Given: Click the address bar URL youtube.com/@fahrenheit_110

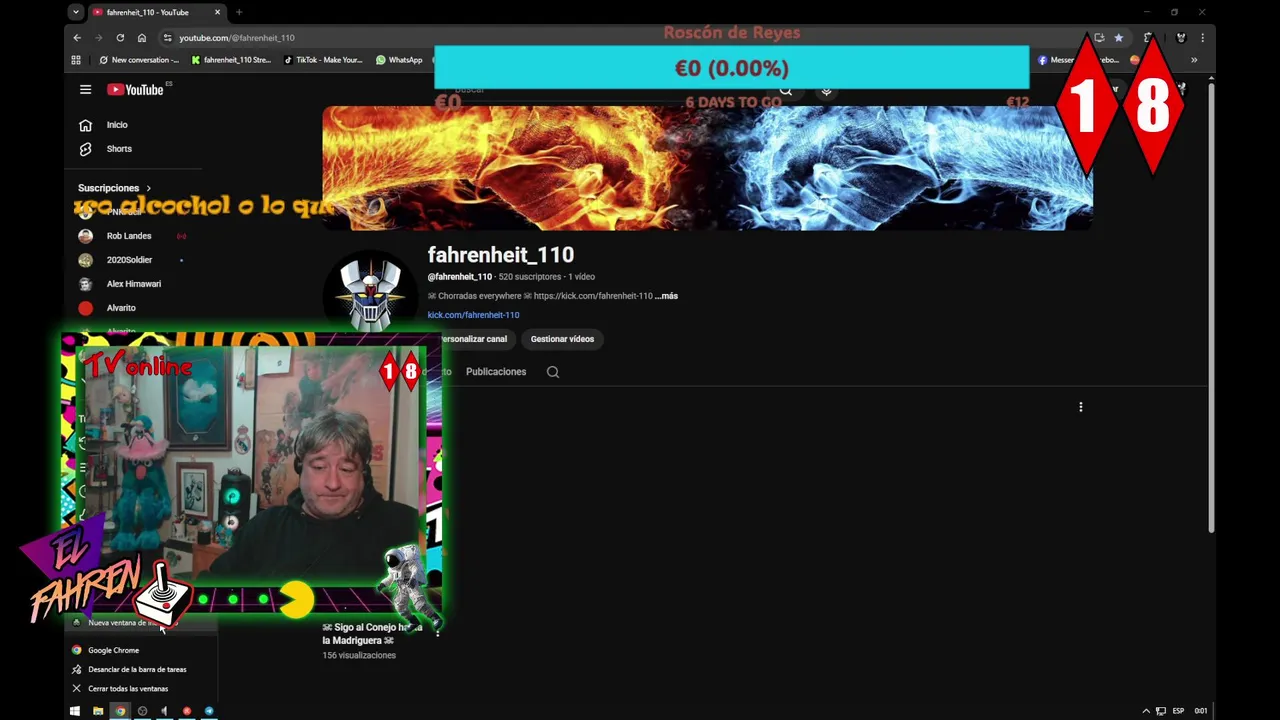Looking at the screenshot, I should pyautogui.click(x=237, y=38).
